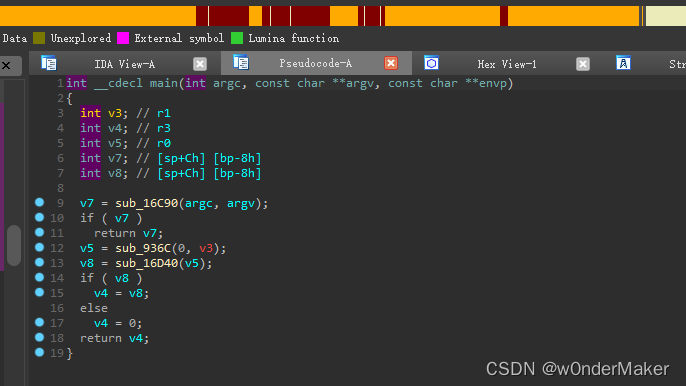The image size is (686, 386).
Task: Switch to the Hex View-1 tab
Action: coord(507,64)
